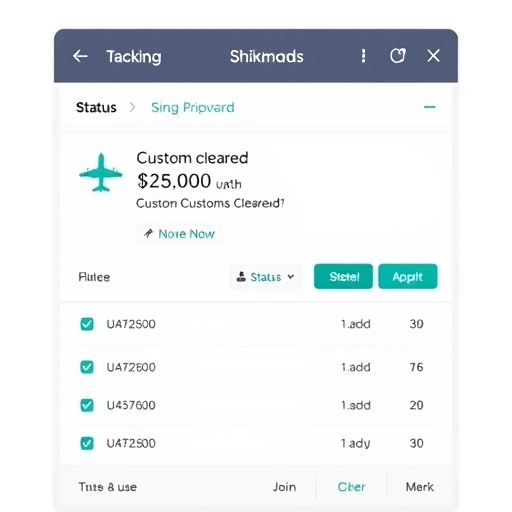The height and width of the screenshot is (512, 512).
Task: Collapse the status section with the minus icon
Action: point(429,107)
